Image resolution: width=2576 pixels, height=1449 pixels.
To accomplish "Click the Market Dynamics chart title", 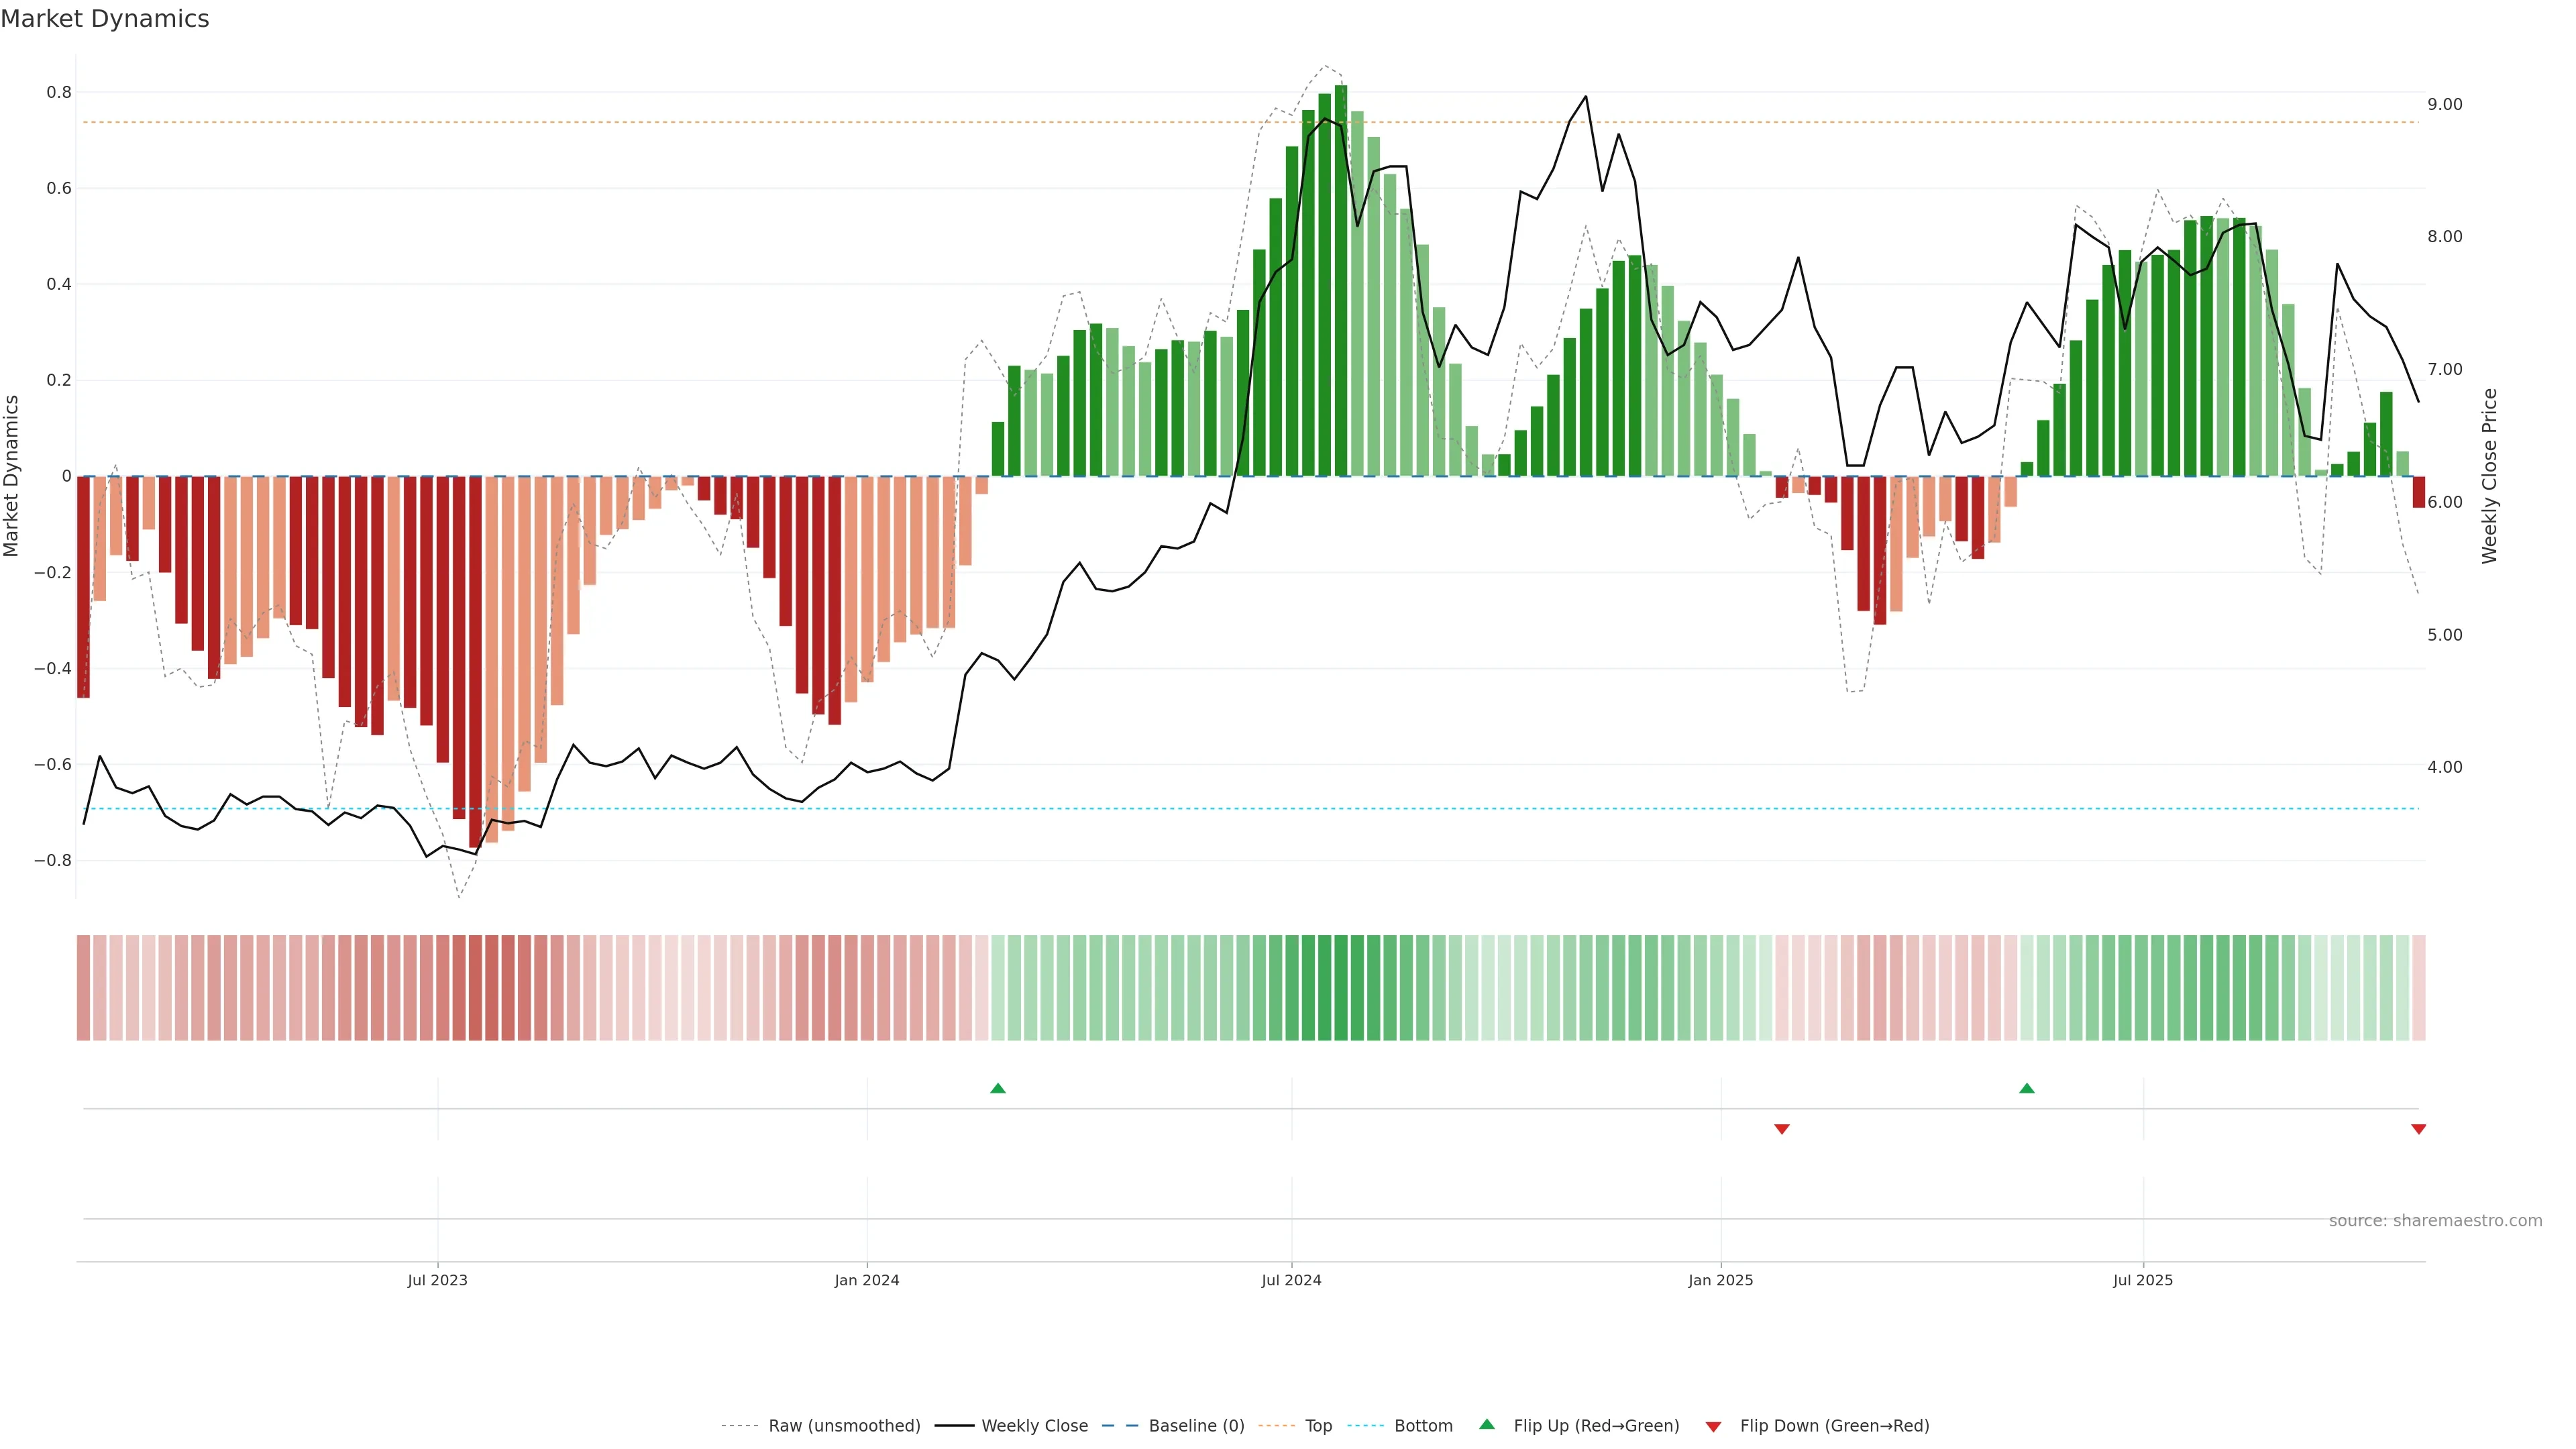I will click(x=105, y=19).
